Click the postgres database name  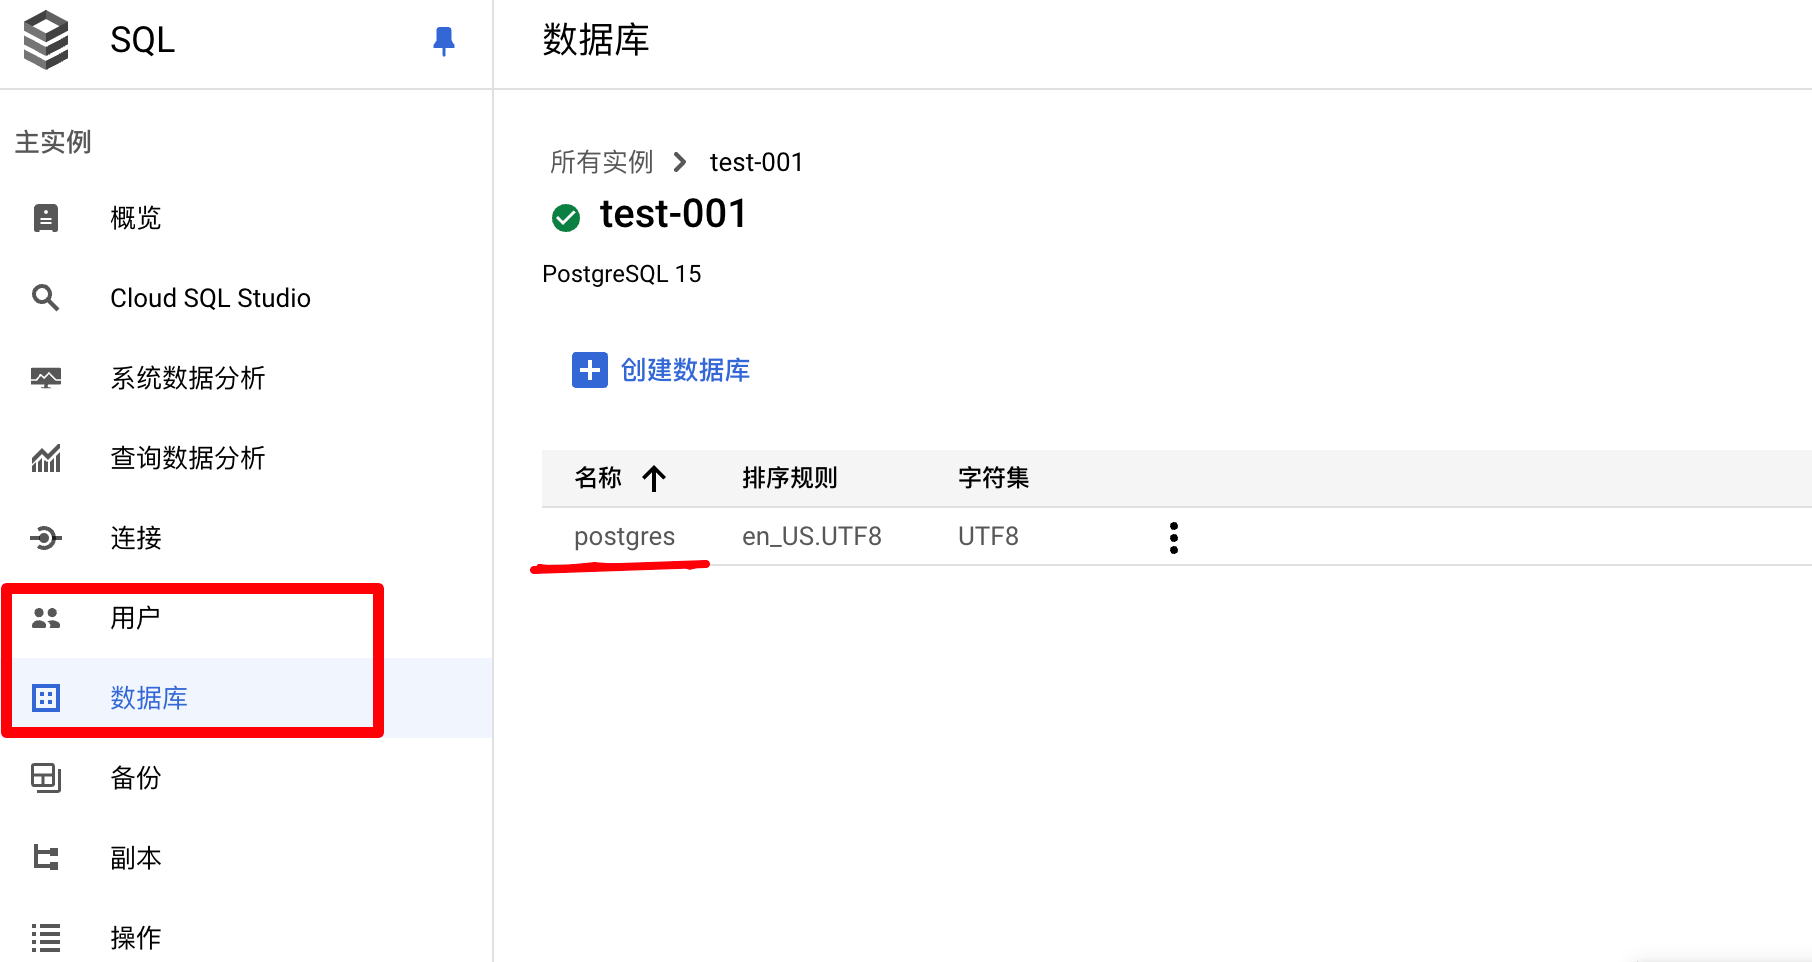(625, 537)
